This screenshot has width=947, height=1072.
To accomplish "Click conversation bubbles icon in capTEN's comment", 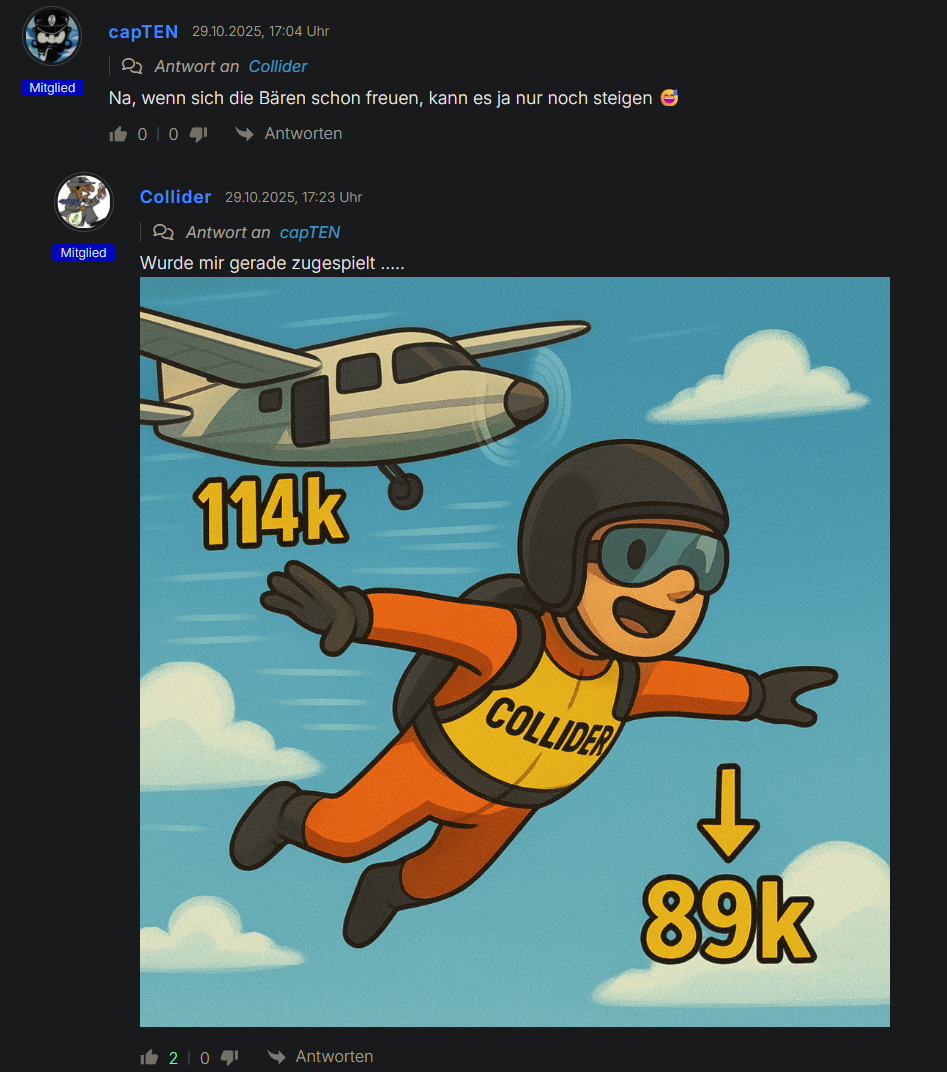I will (132, 66).
